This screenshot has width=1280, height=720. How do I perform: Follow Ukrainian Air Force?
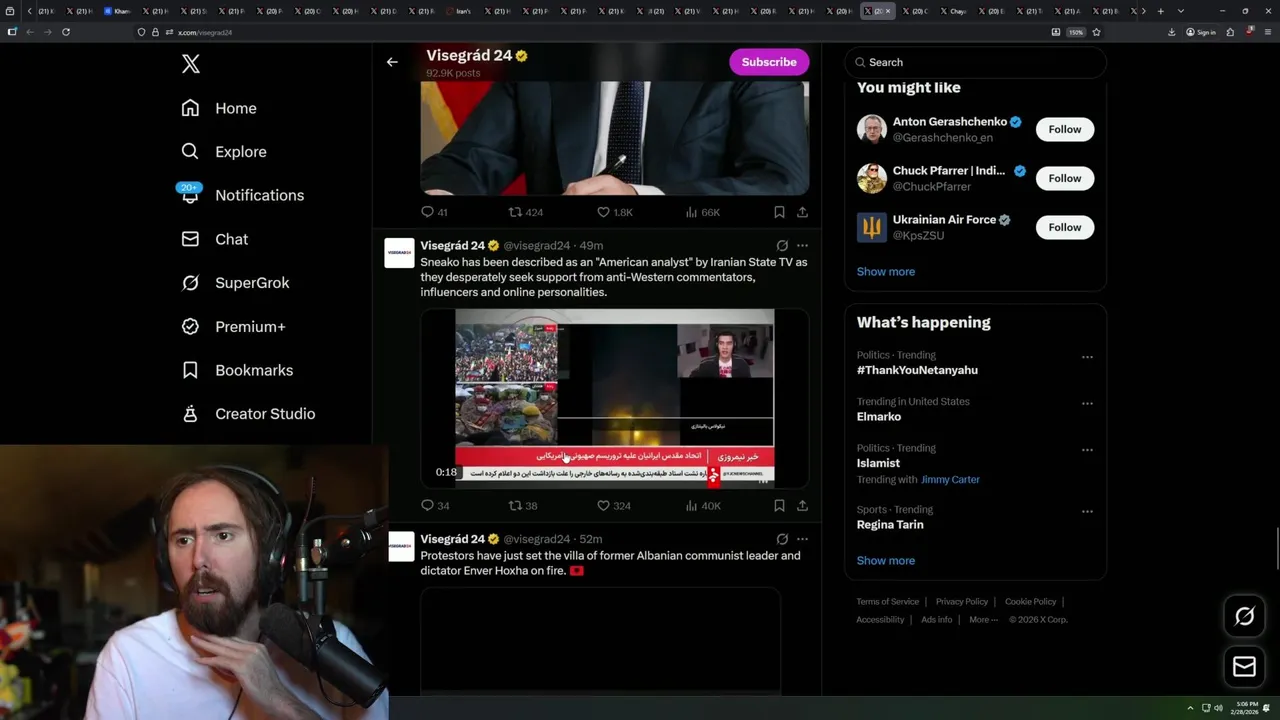(1065, 227)
